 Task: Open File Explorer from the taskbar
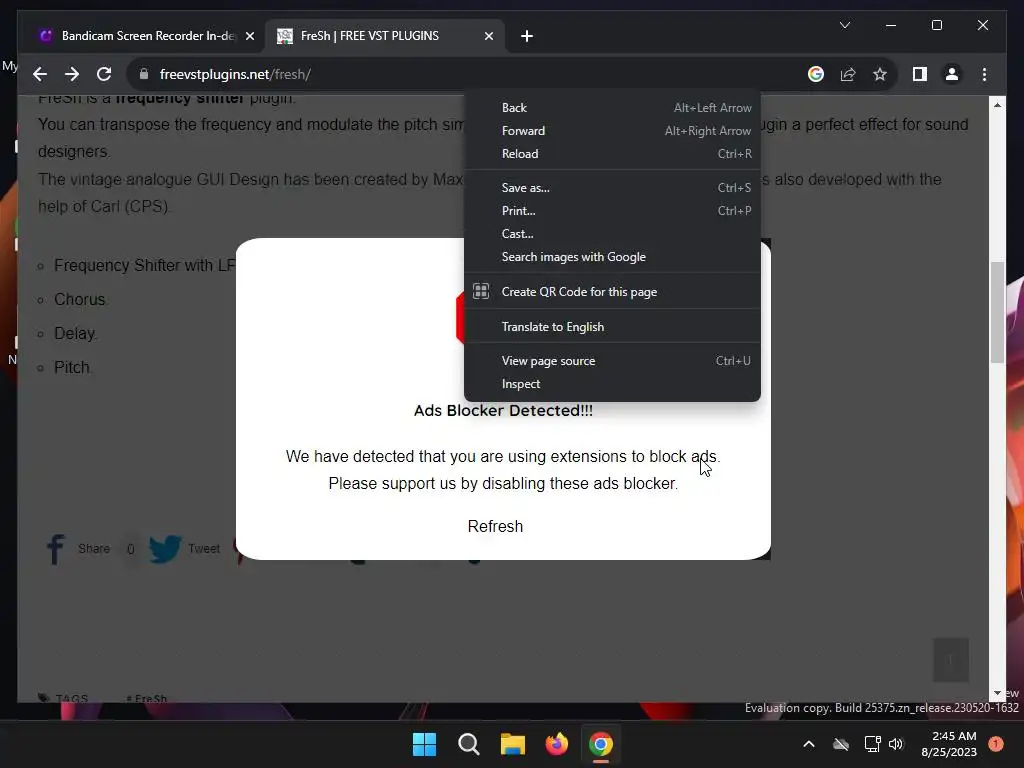[513, 744]
